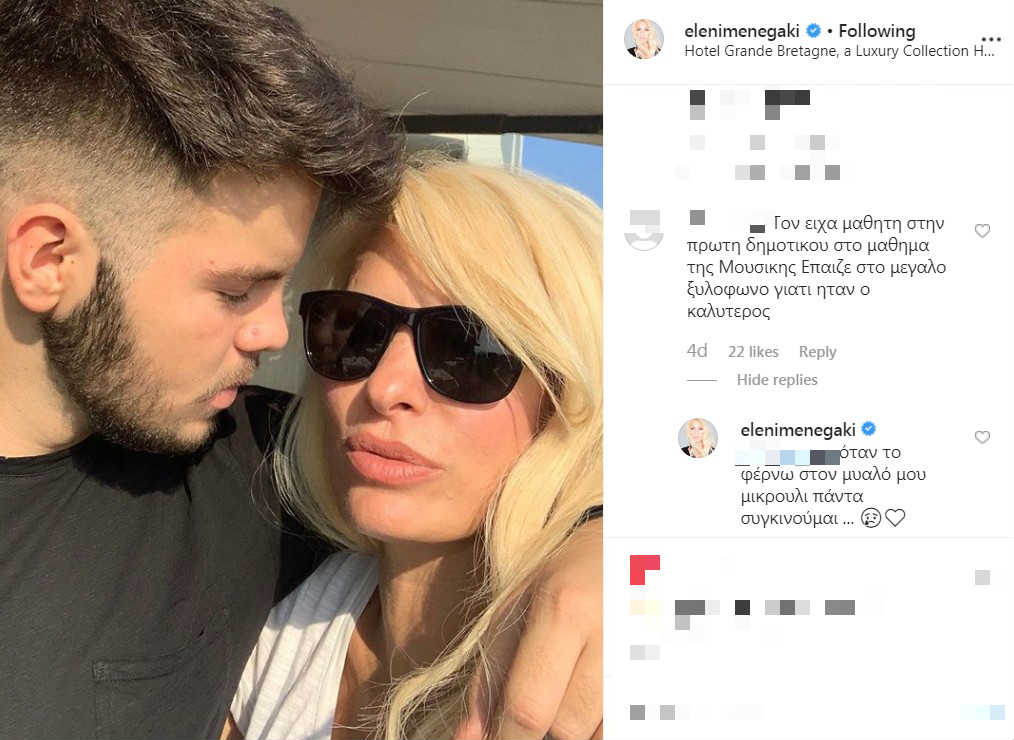Open elenimenegaki username link in header

(742, 30)
